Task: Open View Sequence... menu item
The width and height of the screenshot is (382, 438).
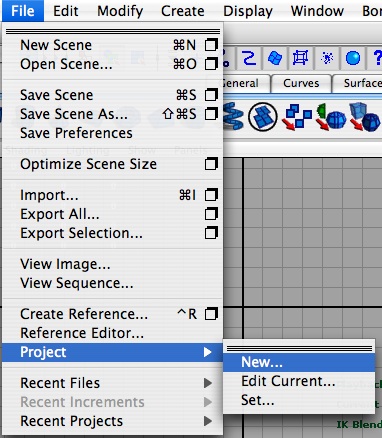Action: pyautogui.click(x=113, y=283)
